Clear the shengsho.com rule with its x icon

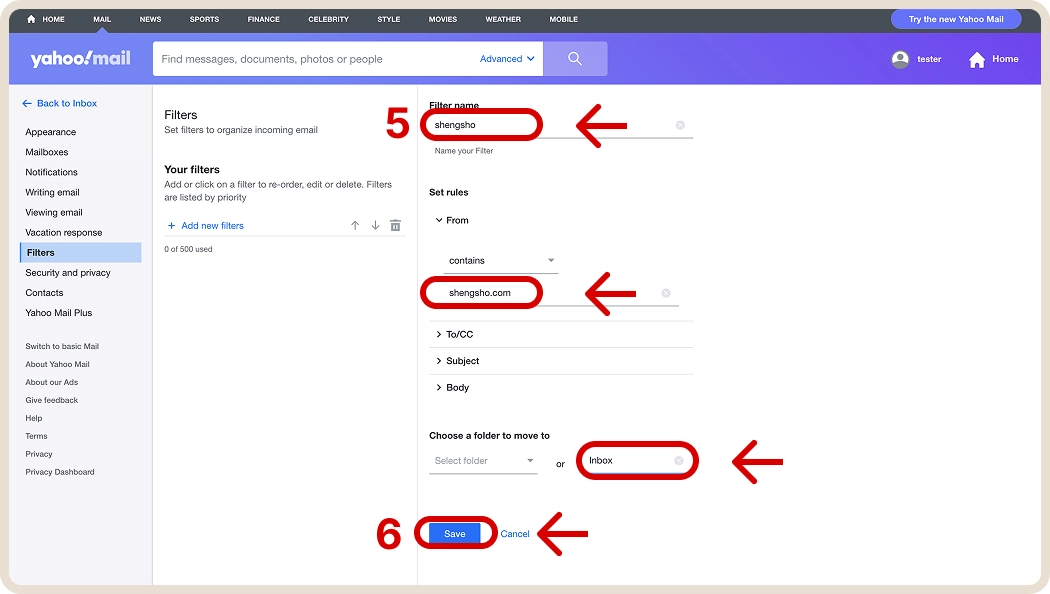point(665,292)
